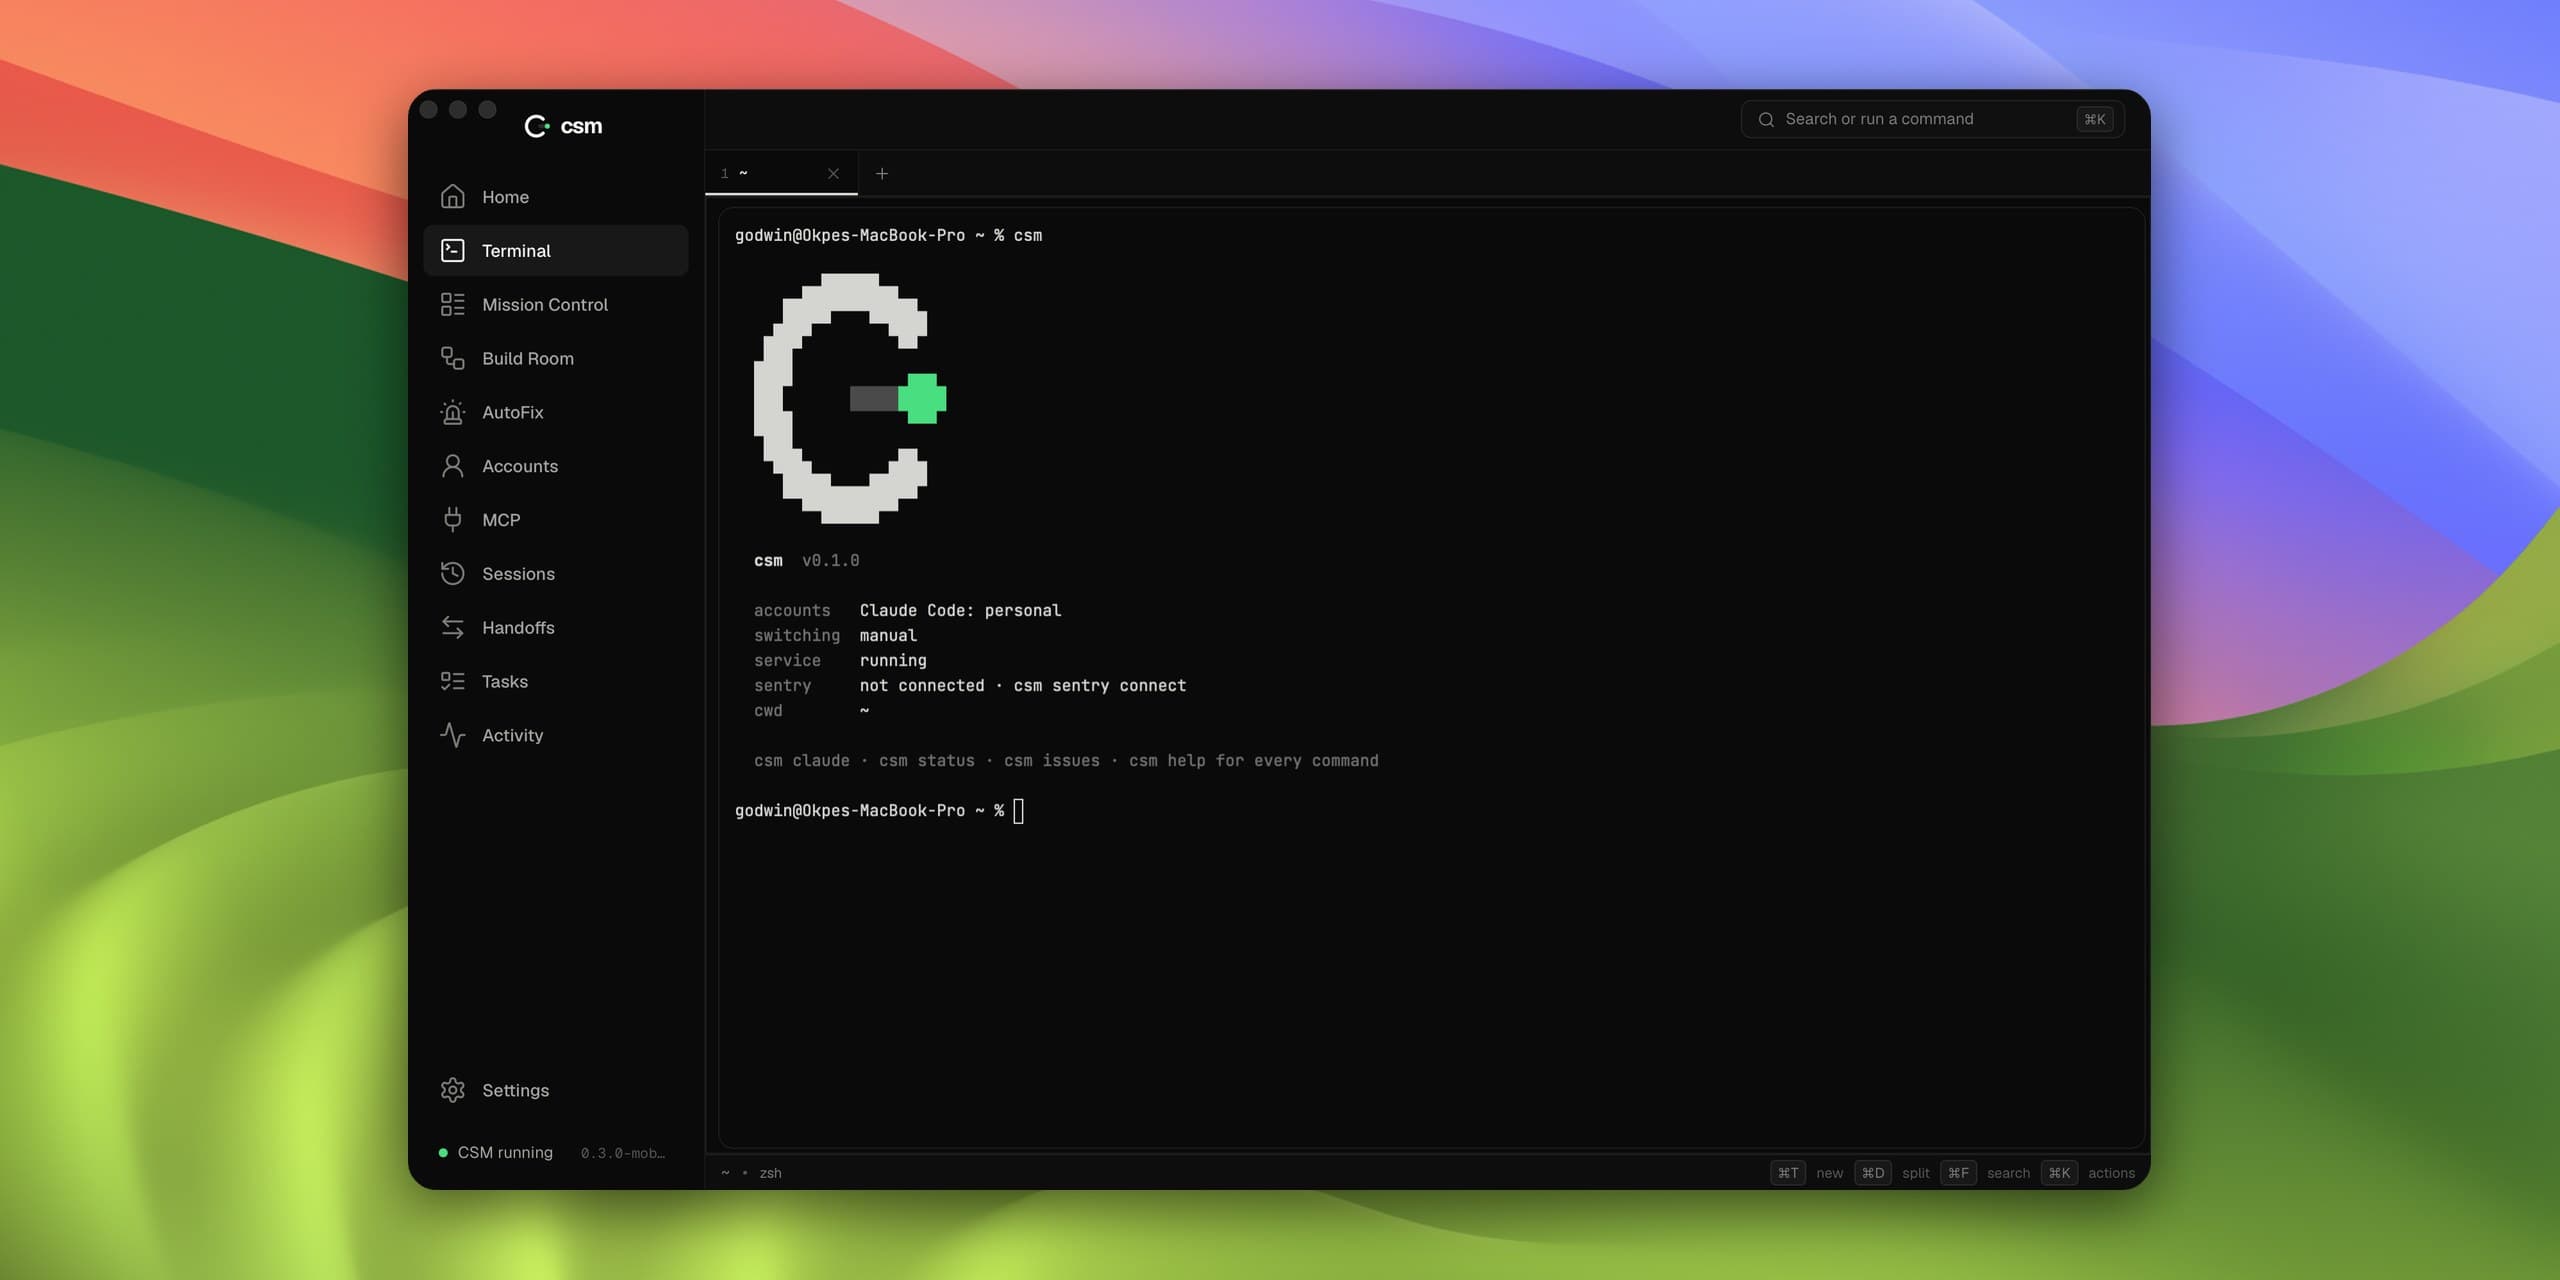This screenshot has height=1280, width=2560.
Task: Click the ⌘D split shortcut in the status bar
Action: tap(1891, 1173)
